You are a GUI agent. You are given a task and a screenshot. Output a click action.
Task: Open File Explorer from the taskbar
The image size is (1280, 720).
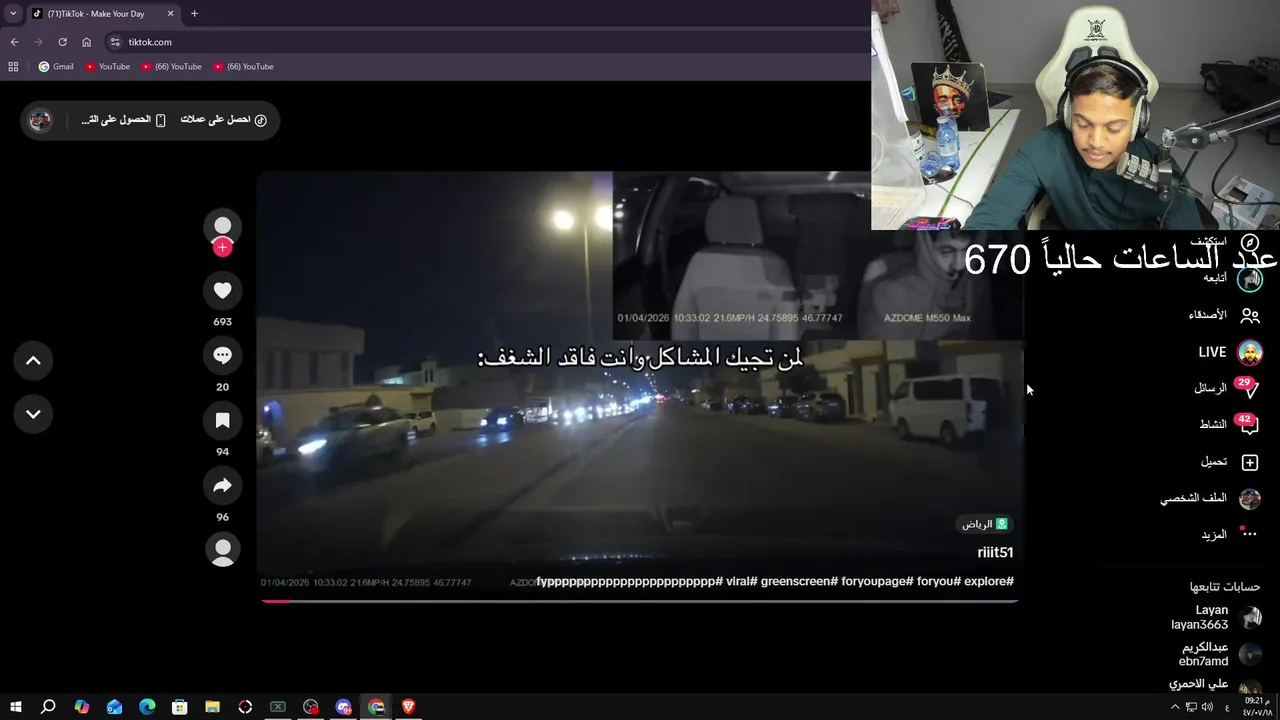[x=212, y=707]
